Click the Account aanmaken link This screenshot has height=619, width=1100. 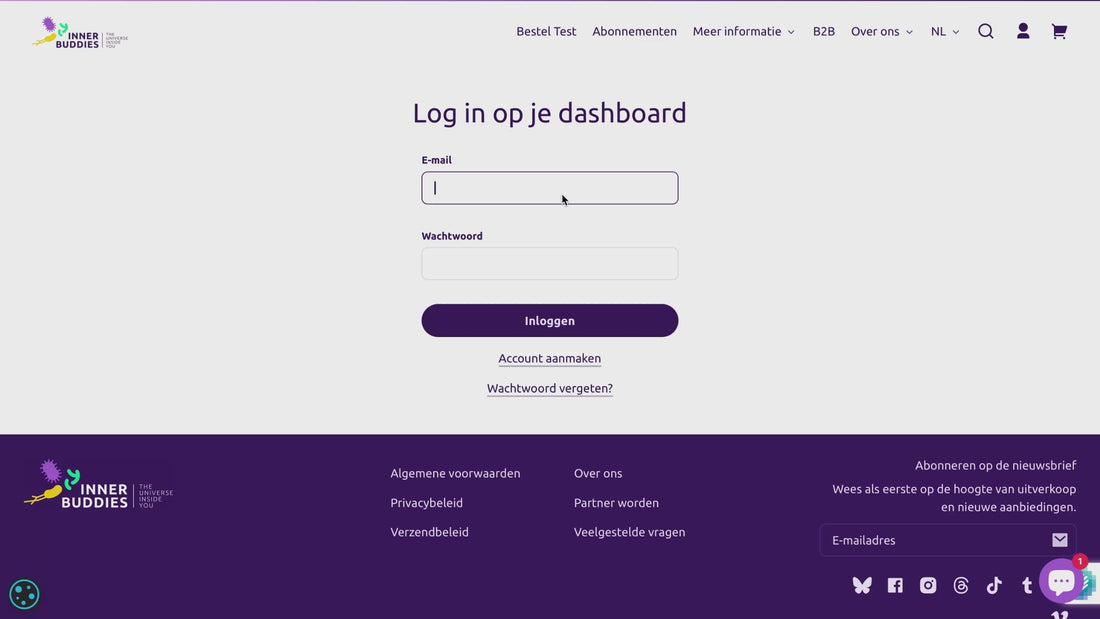point(550,358)
